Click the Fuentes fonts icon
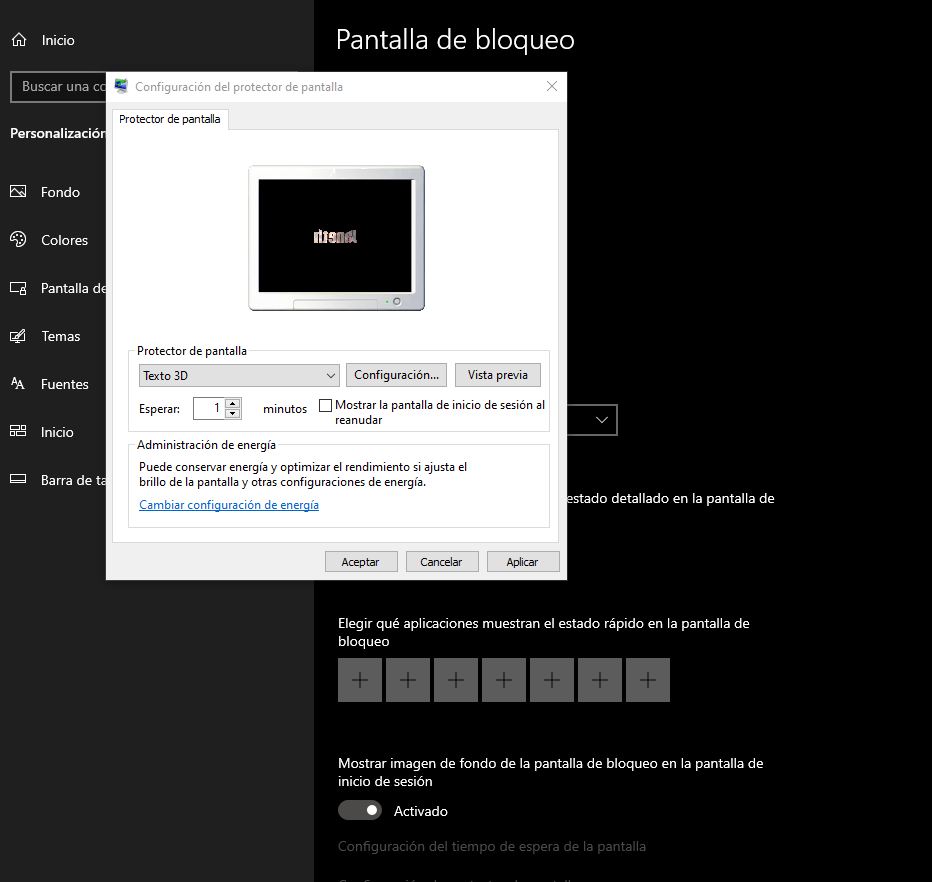 click(18, 384)
